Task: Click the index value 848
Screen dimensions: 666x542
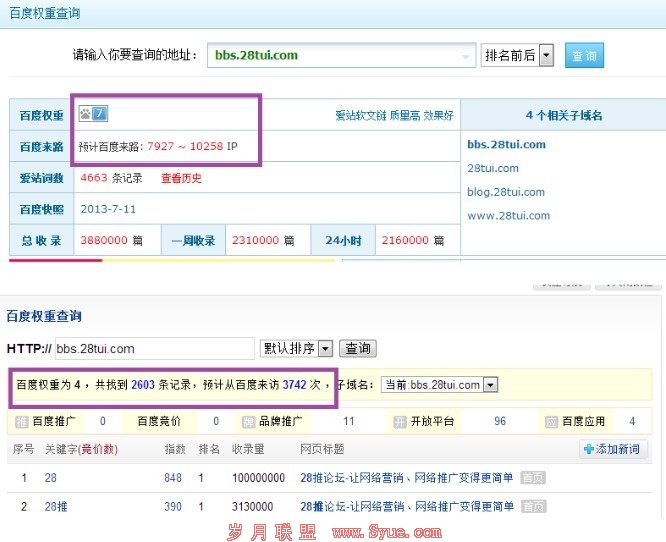Action: [x=173, y=478]
